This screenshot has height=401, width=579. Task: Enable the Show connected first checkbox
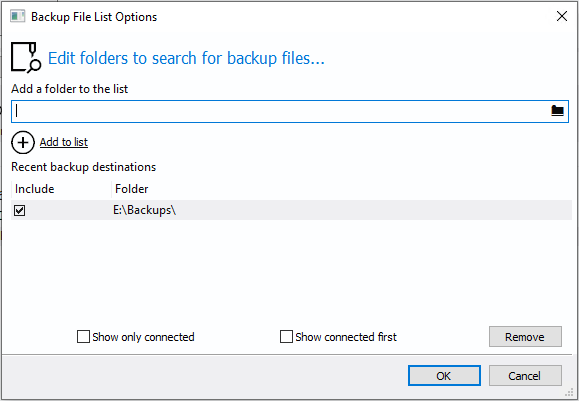286,337
